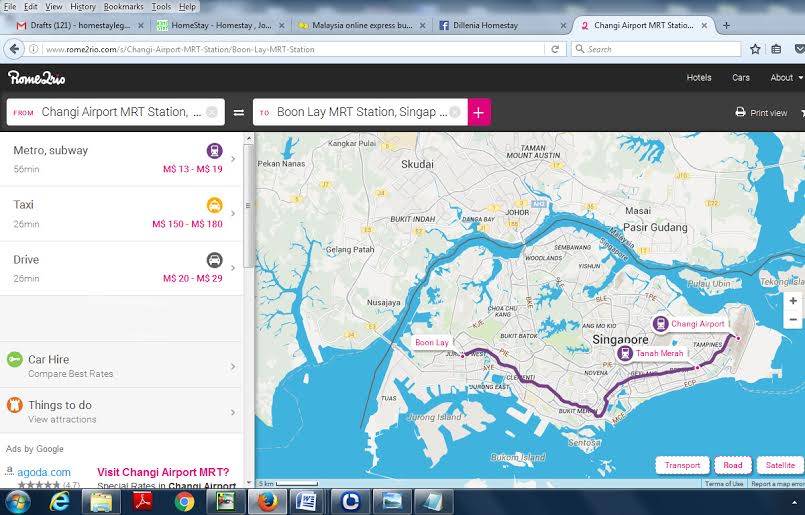Clear the To field text
The width and height of the screenshot is (805, 515).
(454, 112)
